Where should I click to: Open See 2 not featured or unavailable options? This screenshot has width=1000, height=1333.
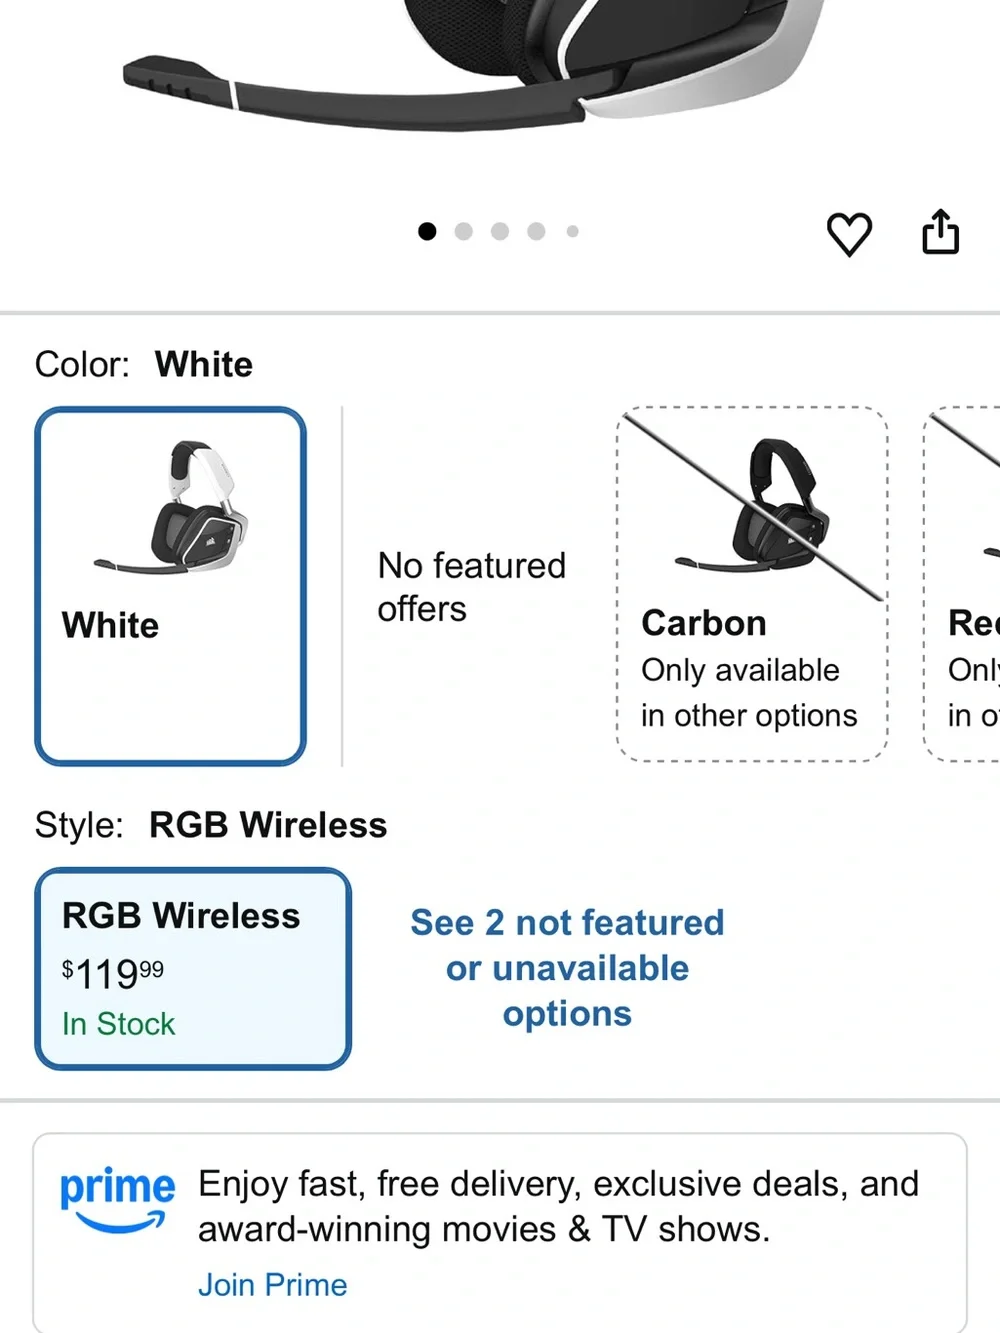point(567,967)
